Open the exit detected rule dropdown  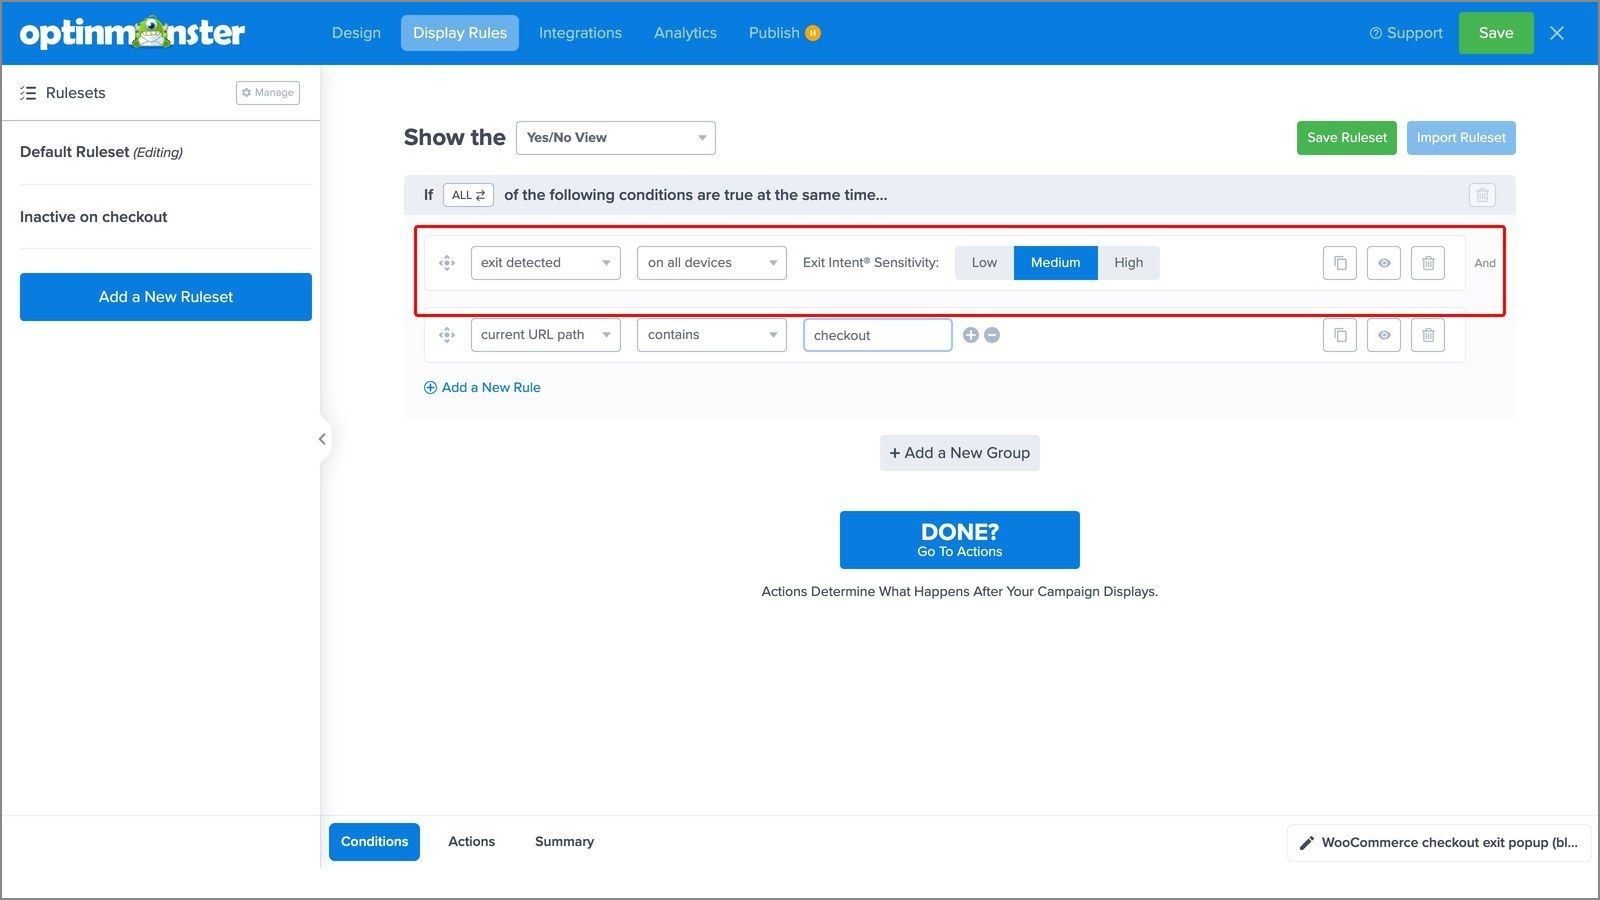point(546,263)
